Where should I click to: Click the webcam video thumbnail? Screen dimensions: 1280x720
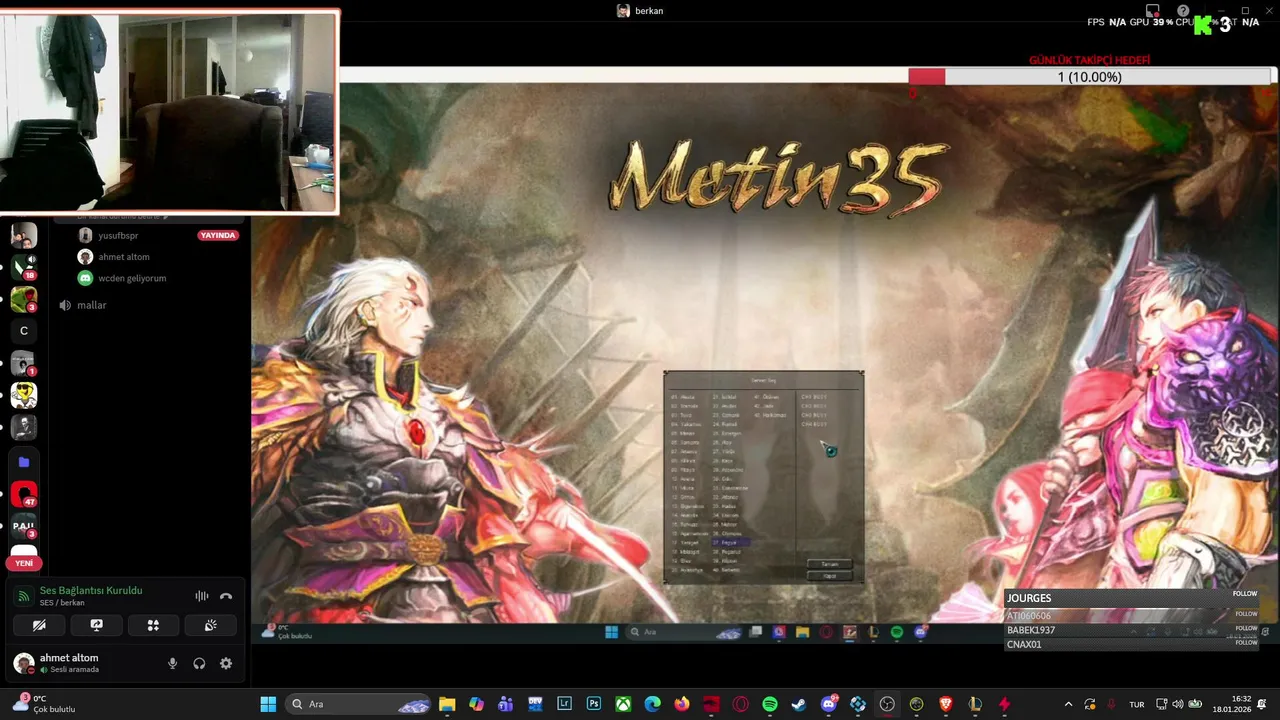pyautogui.click(x=169, y=112)
